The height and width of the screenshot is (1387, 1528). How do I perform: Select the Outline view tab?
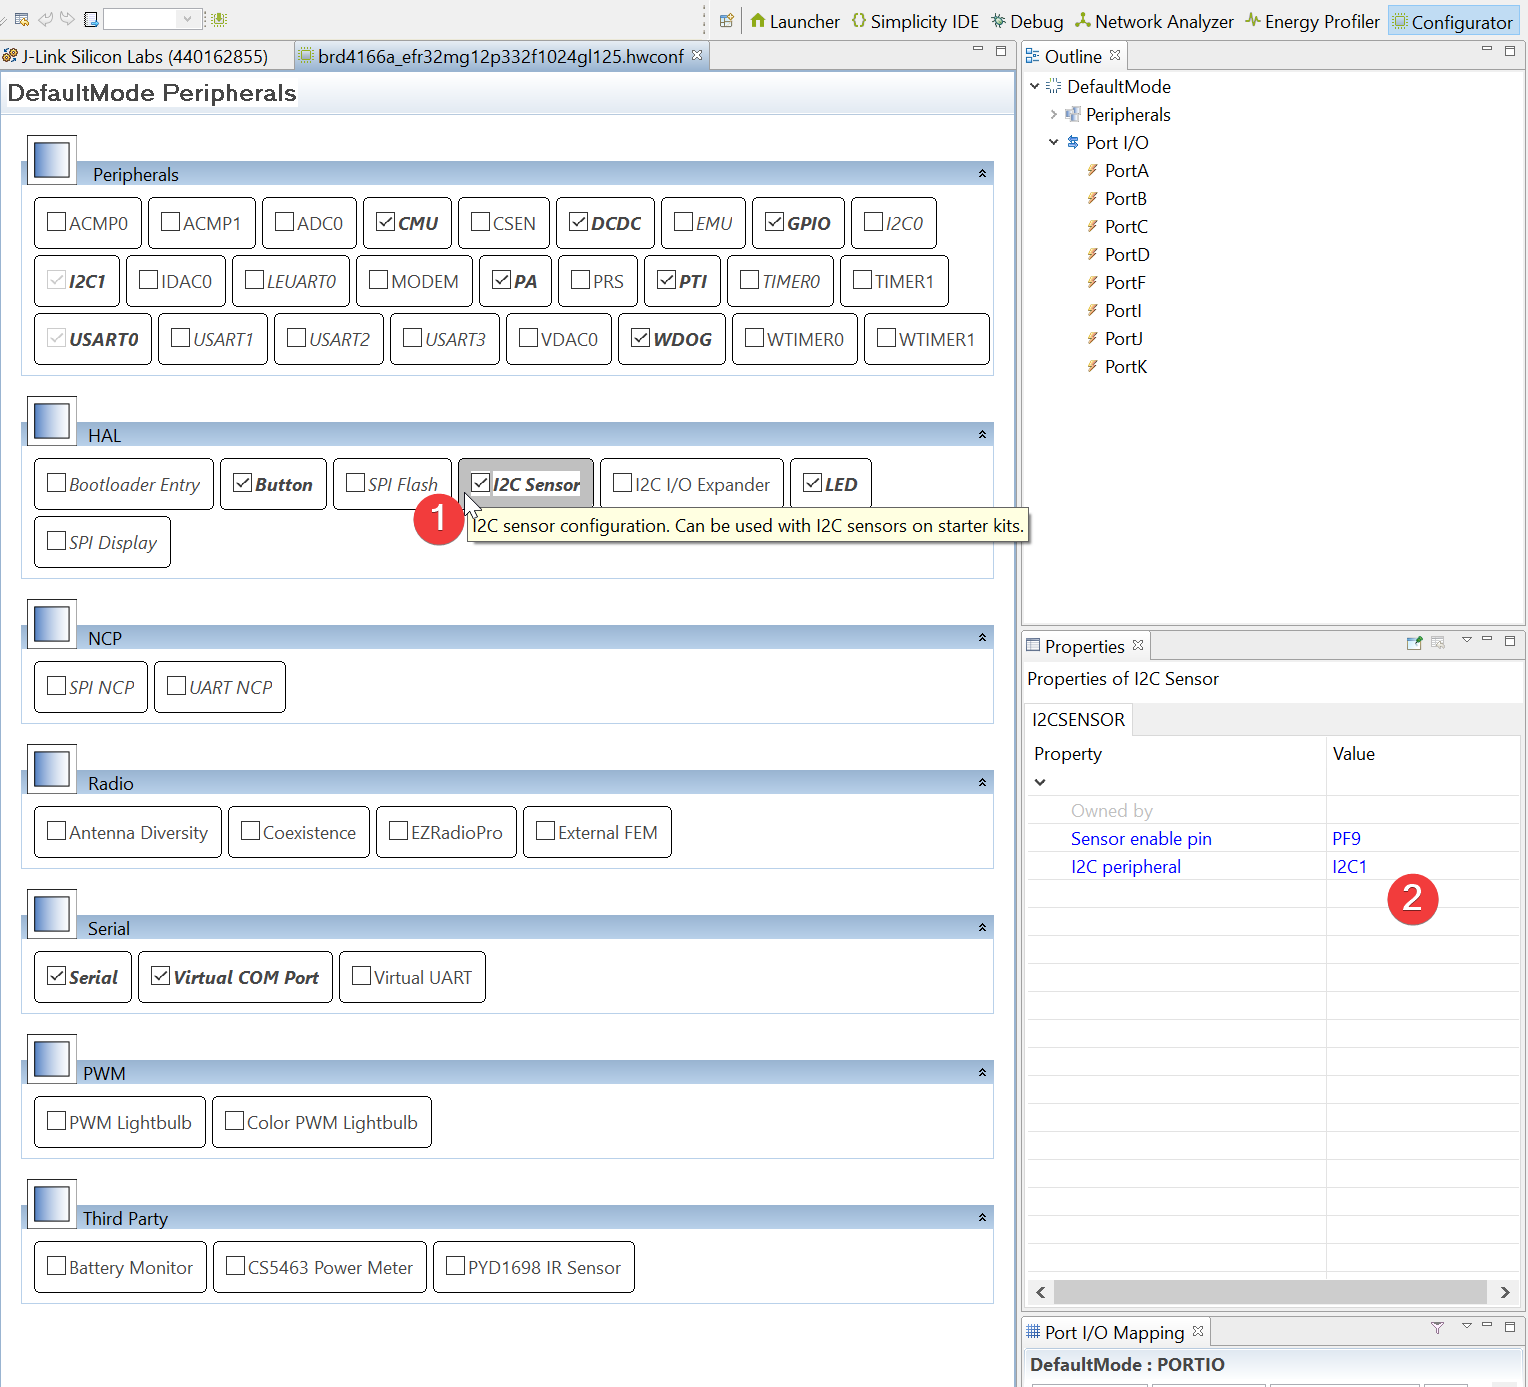[x=1073, y=57]
